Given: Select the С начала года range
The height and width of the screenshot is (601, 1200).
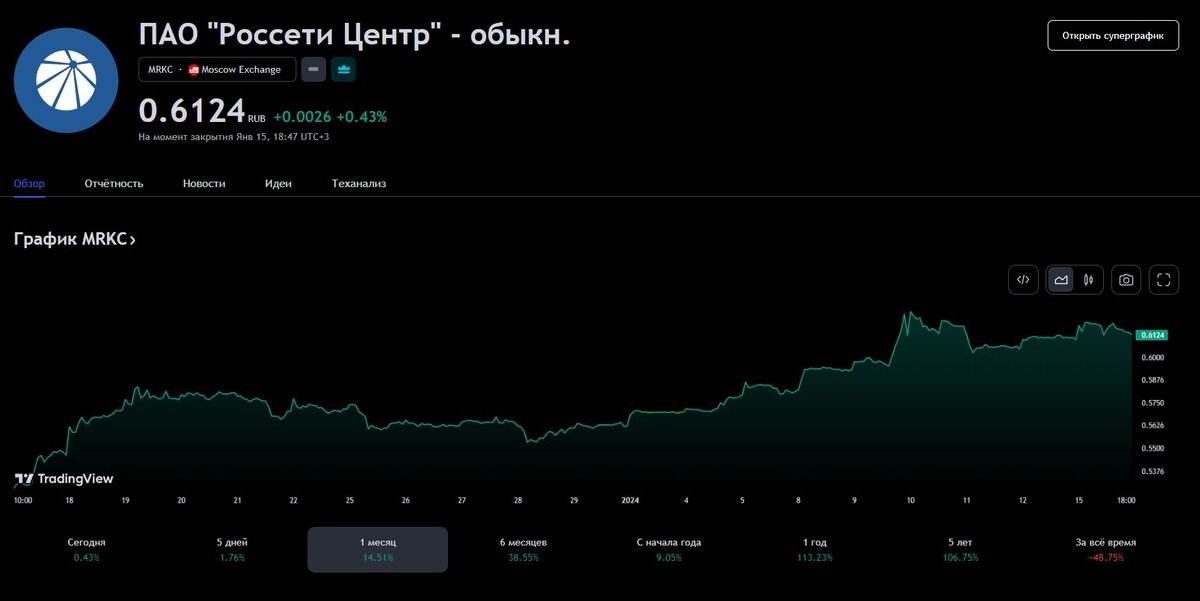Looking at the screenshot, I should pyautogui.click(x=669, y=549).
